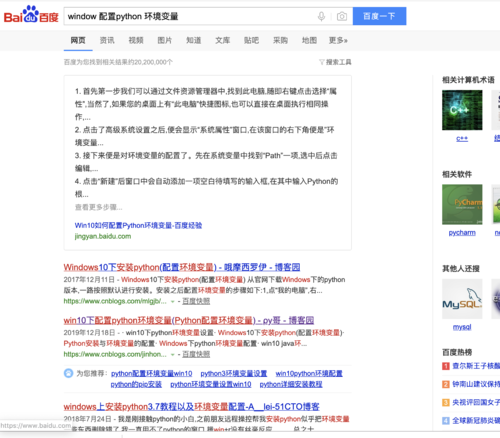The width and height of the screenshot is (500, 438).
Task: Switch to the 图片 tab
Action: pos(165,40)
